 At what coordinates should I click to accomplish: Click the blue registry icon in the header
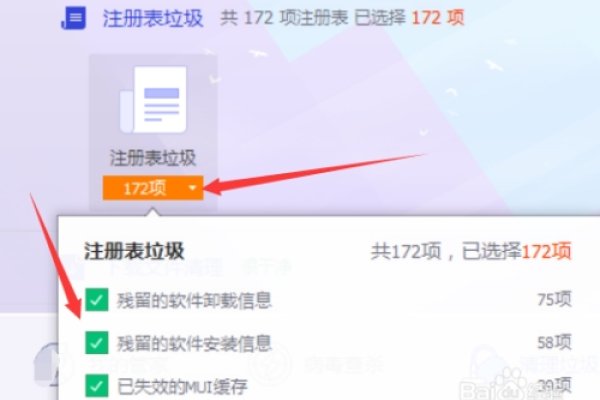pos(73,18)
